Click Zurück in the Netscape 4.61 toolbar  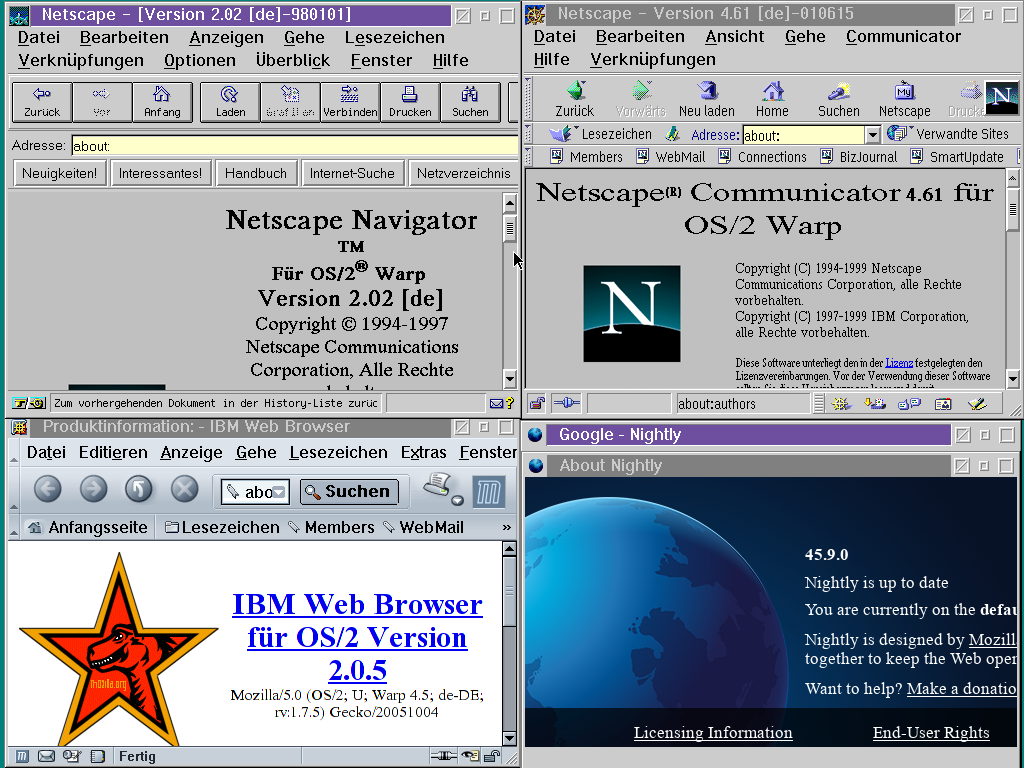coord(575,99)
